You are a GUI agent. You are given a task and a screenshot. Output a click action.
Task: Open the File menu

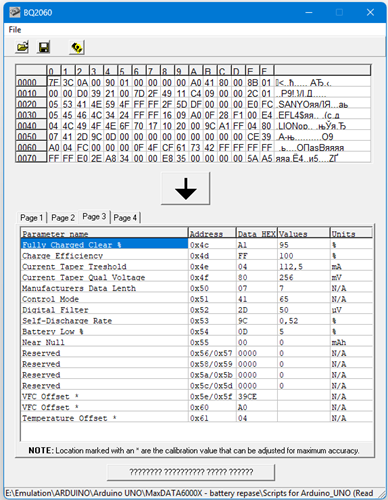tap(15, 30)
